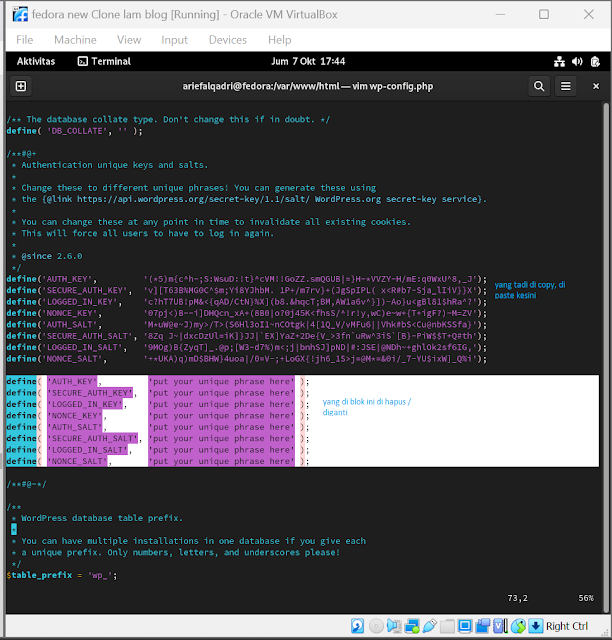This screenshot has width=612, height=640.
Task: Open search in the terminal header
Action: pos(539,86)
